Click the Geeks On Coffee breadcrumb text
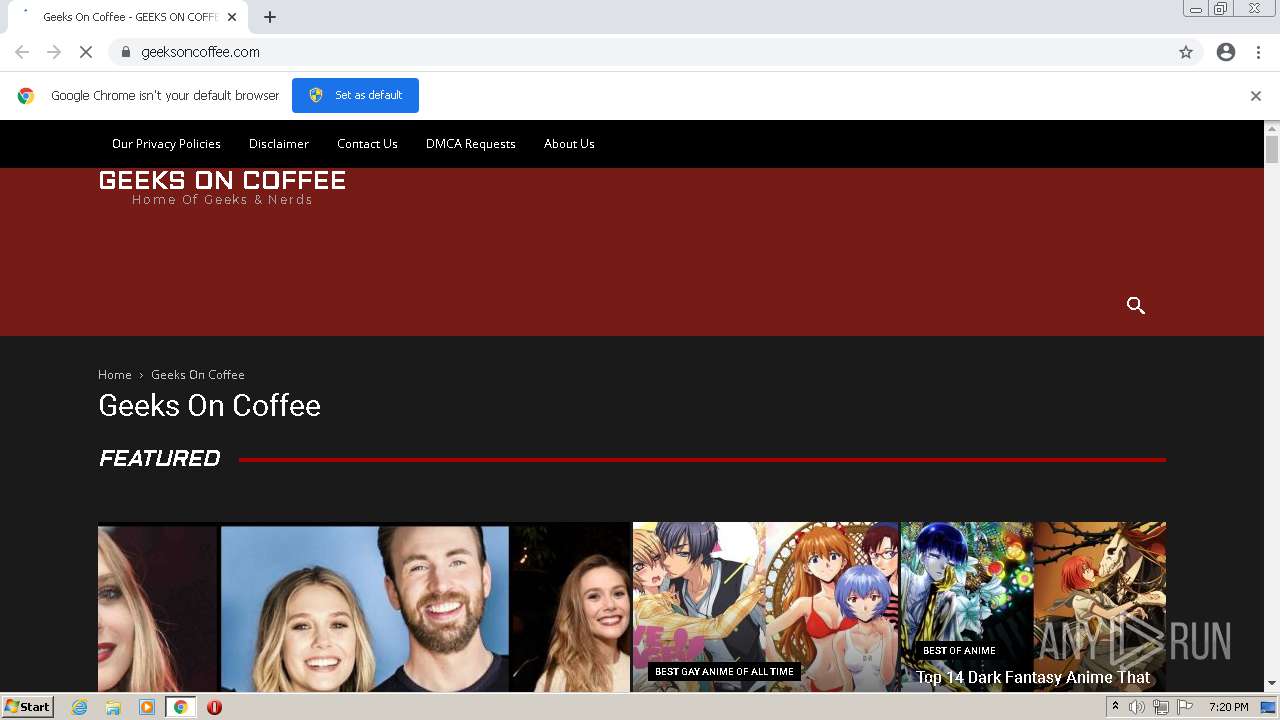 pyautogui.click(x=198, y=375)
